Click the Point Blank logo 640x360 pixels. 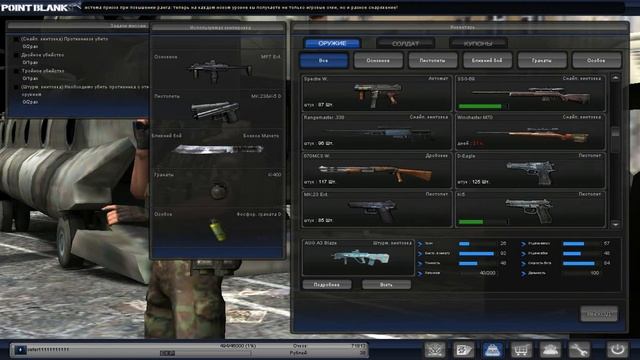point(40,7)
